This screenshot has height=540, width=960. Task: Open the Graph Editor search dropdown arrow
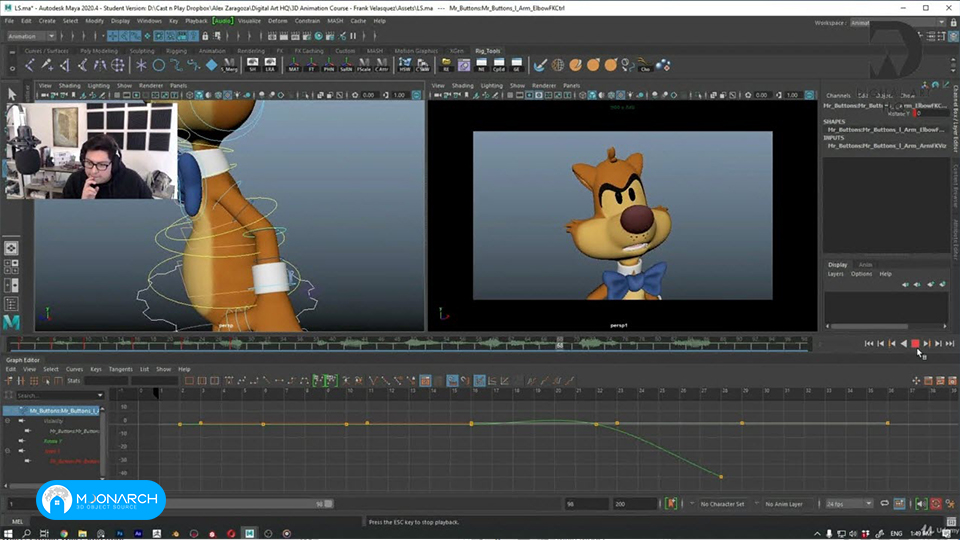[x=100, y=396]
